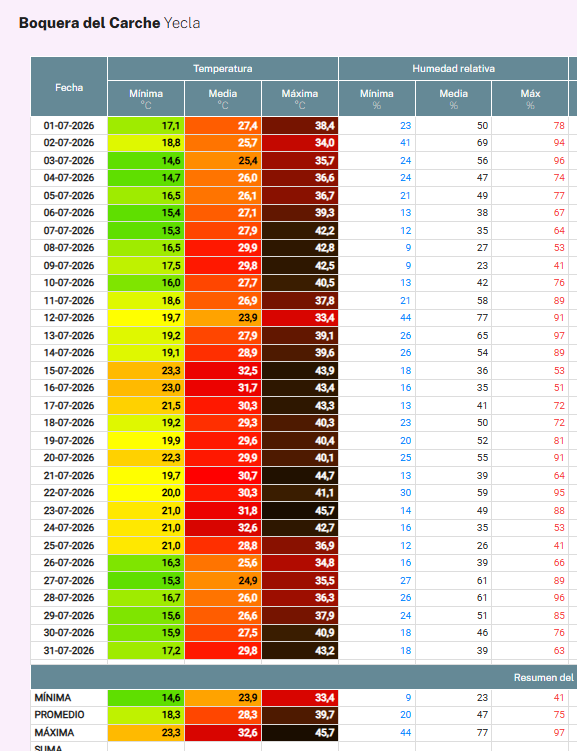The image size is (577, 751).
Task: Click PROMEDIO min temperature 18,3
Action: click(x=146, y=715)
